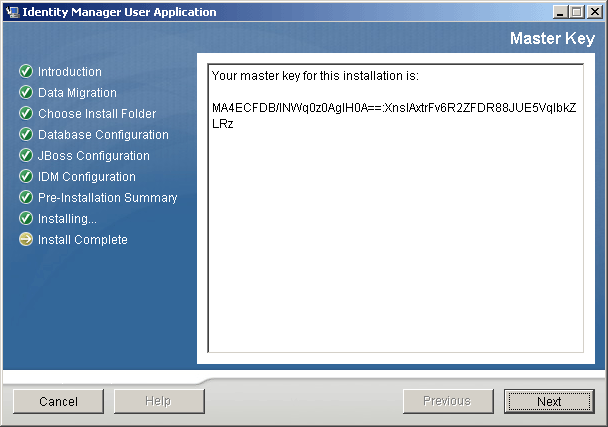Select the Database Configuration step label
Image resolution: width=608 pixels, height=427 pixels.
tap(103, 135)
